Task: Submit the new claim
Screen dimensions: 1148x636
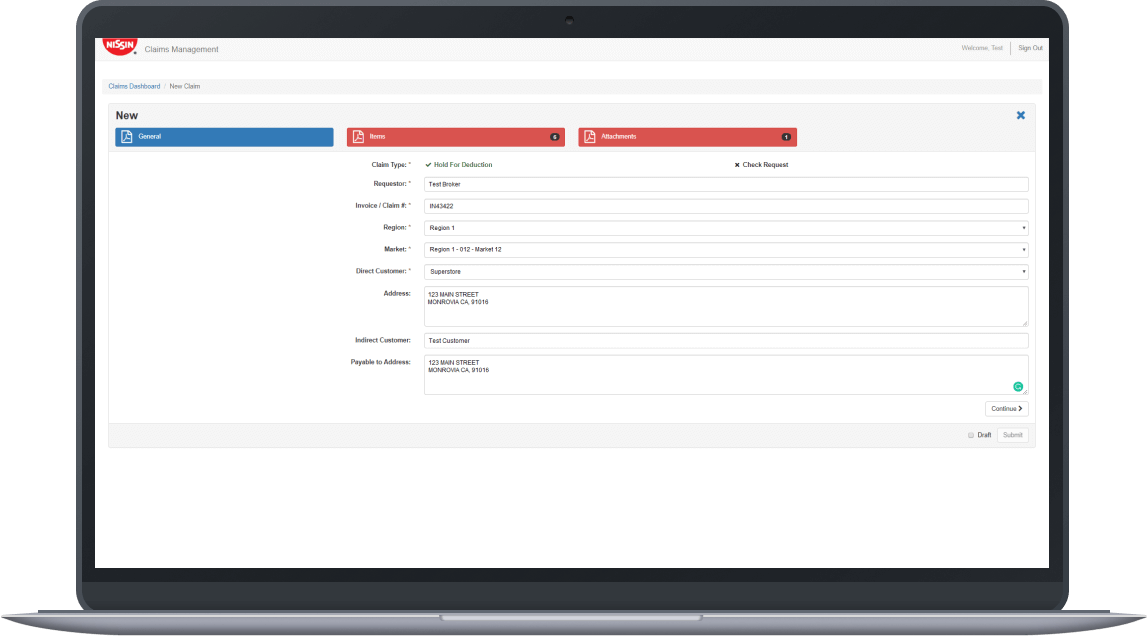Action: point(1011,434)
